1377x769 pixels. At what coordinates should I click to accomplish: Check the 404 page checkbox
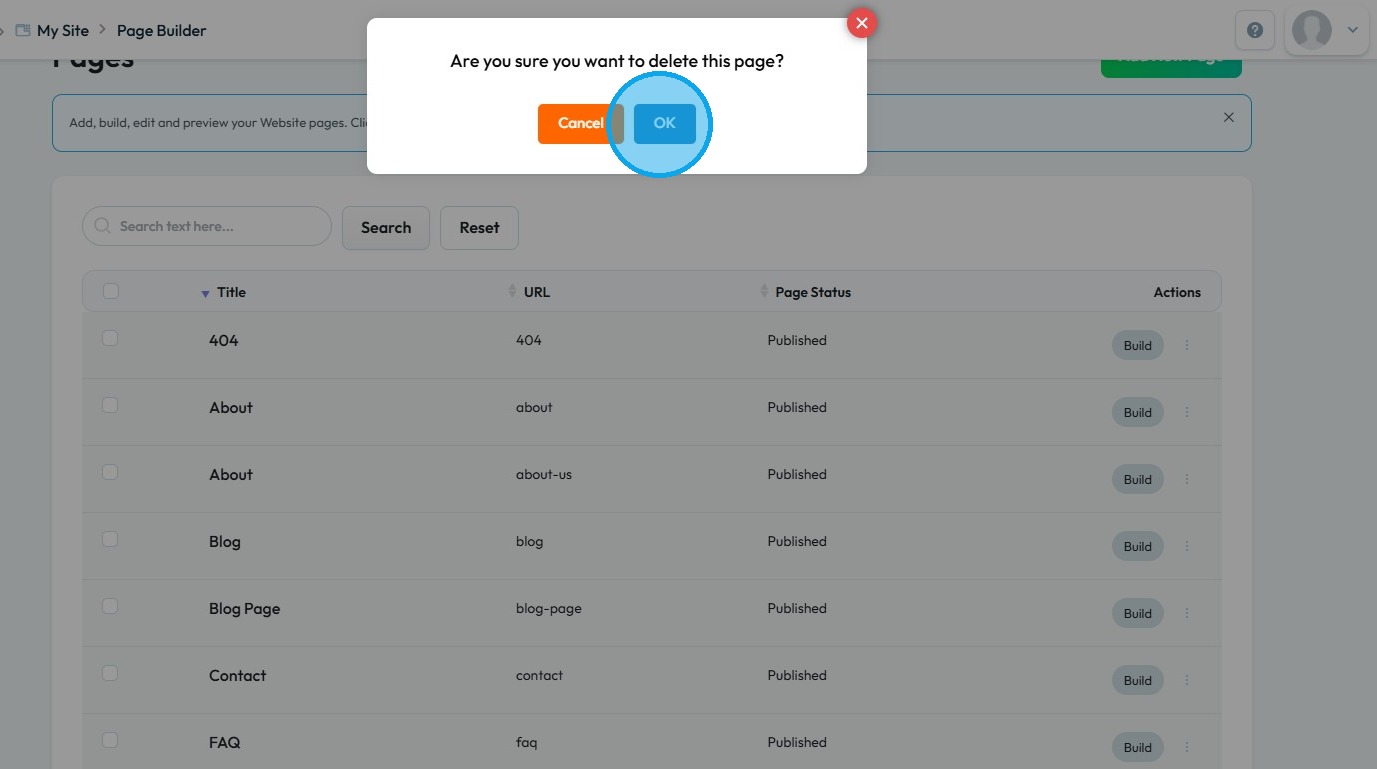click(x=110, y=338)
